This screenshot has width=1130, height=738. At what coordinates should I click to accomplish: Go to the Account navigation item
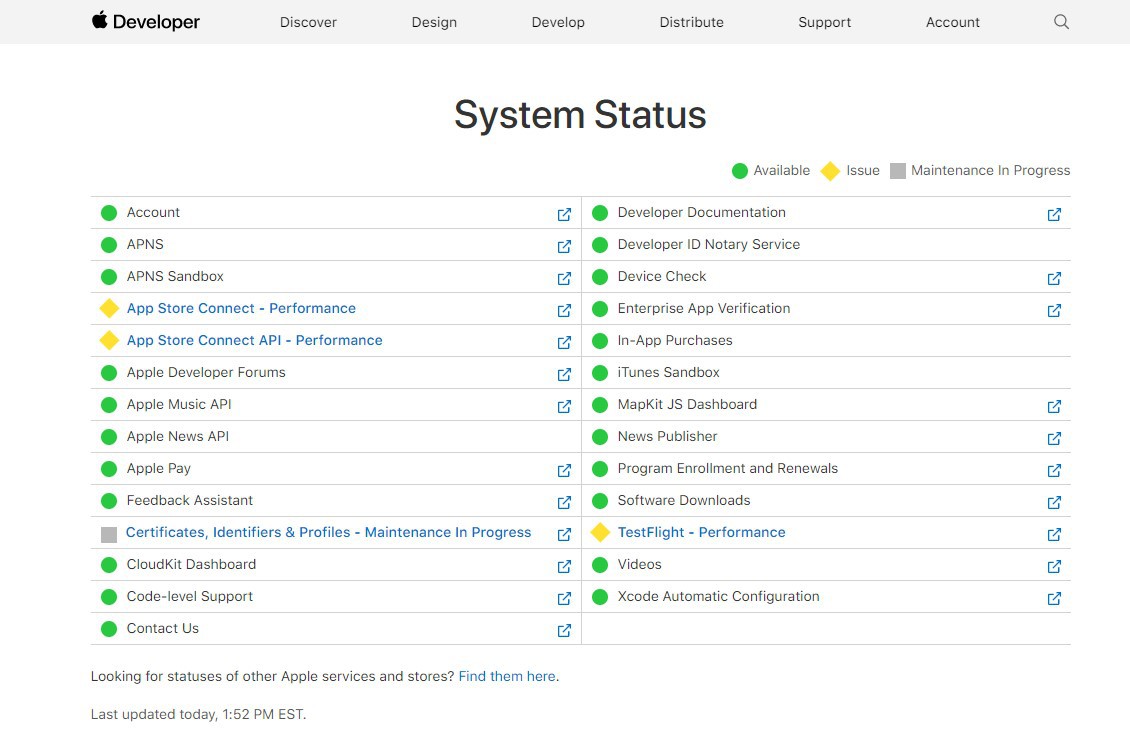point(952,22)
